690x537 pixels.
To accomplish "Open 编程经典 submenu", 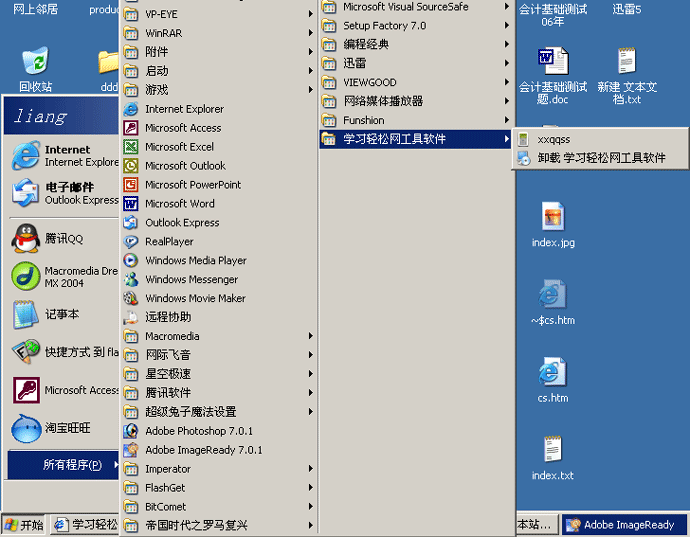I will [x=416, y=44].
